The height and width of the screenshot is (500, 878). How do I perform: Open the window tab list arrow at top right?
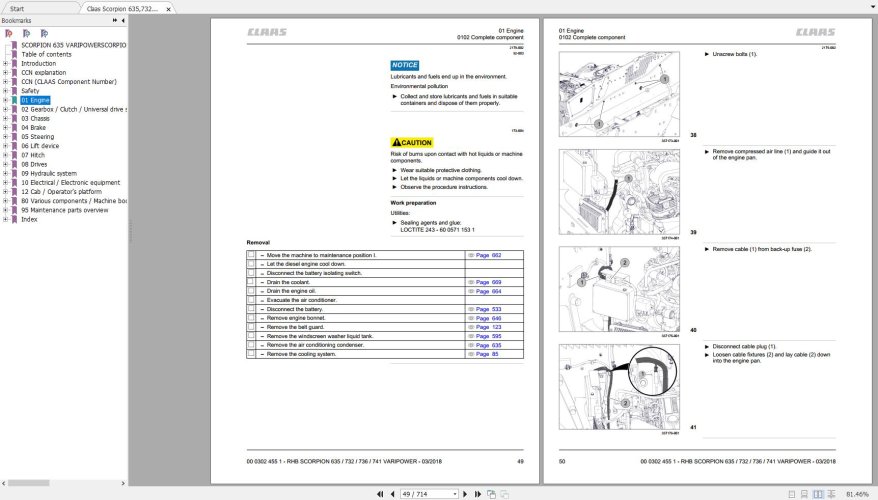(x=874, y=5)
